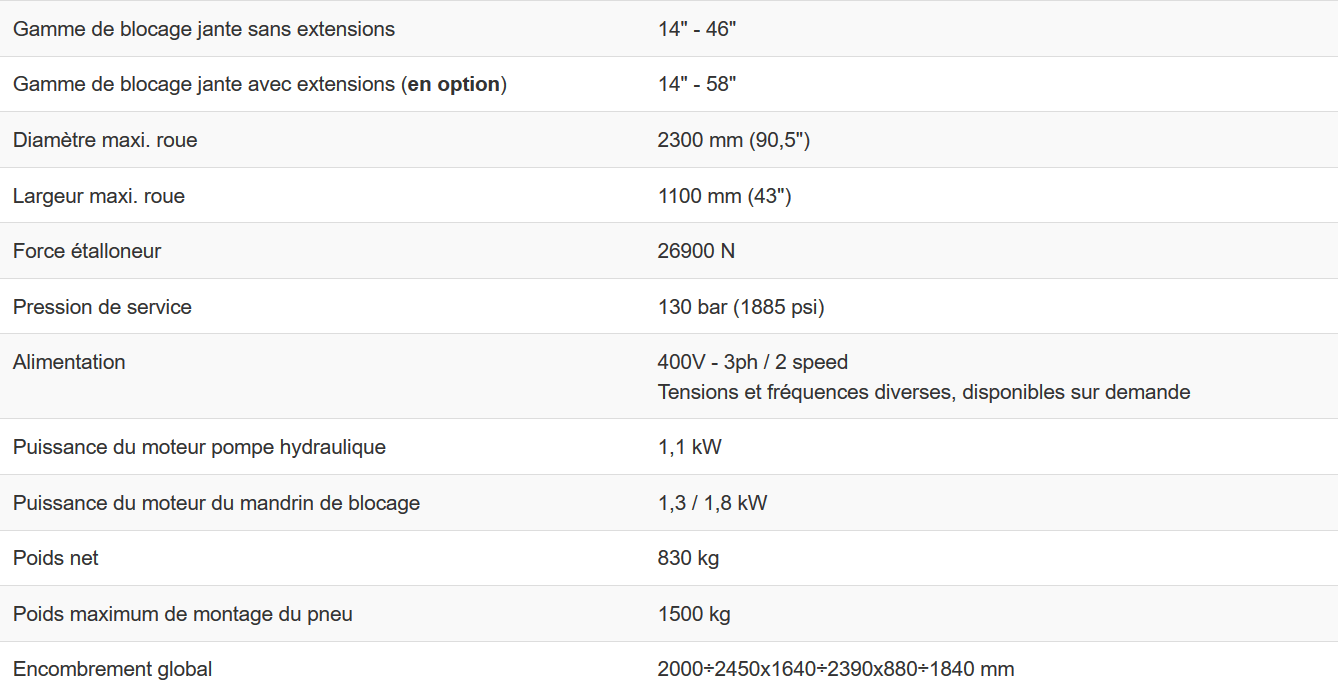Select the 'Gamme de blocage jante sans extensions' label
Screen dimensions: 1338x694
point(204,29)
